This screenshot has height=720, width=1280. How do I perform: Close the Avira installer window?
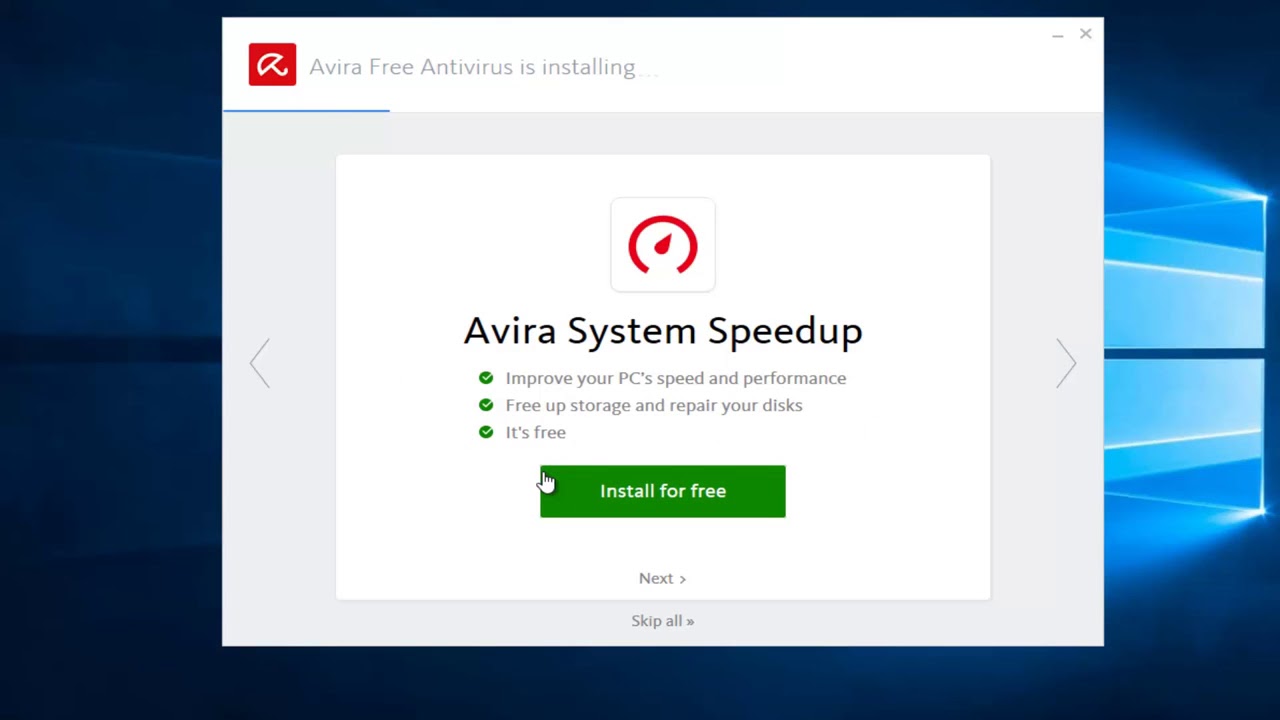pos(1085,34)
